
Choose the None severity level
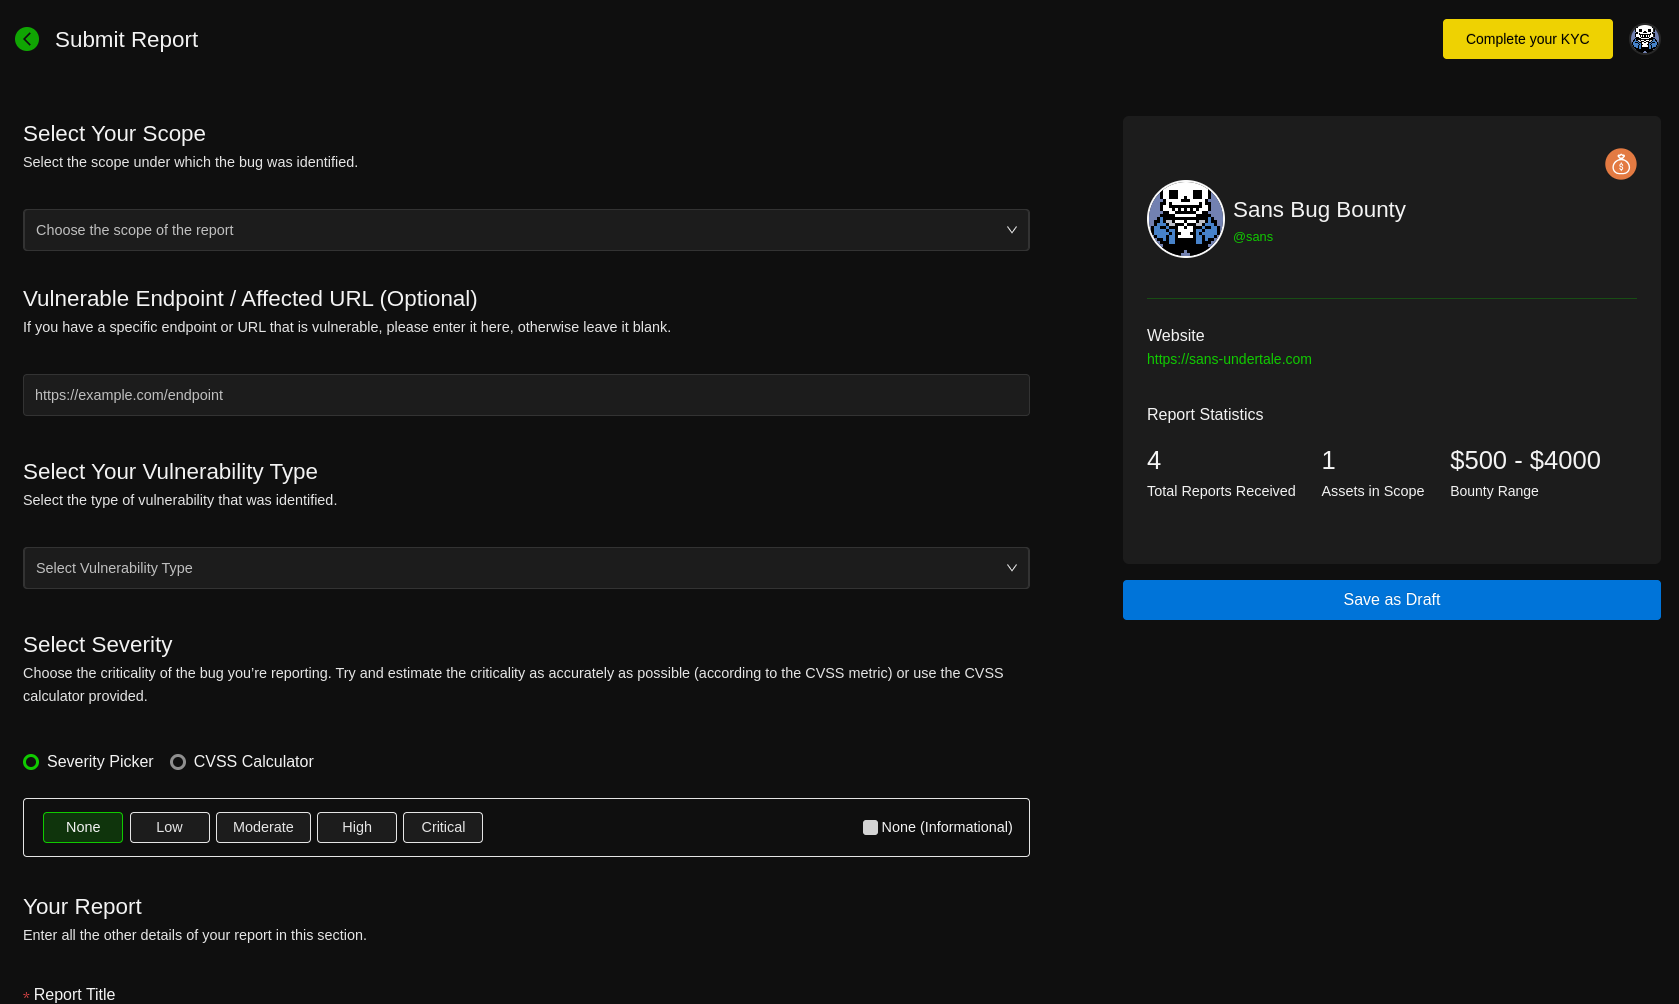pos(83,827)
